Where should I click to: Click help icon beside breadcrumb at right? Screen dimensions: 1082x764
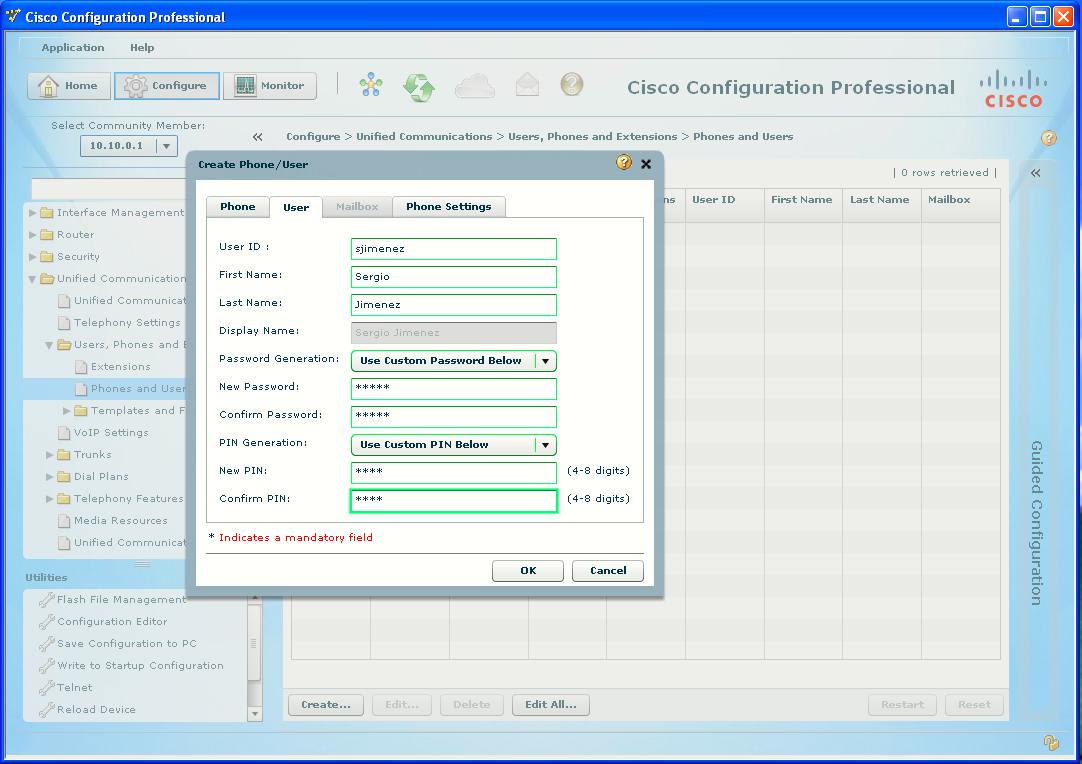[1049, 137]
